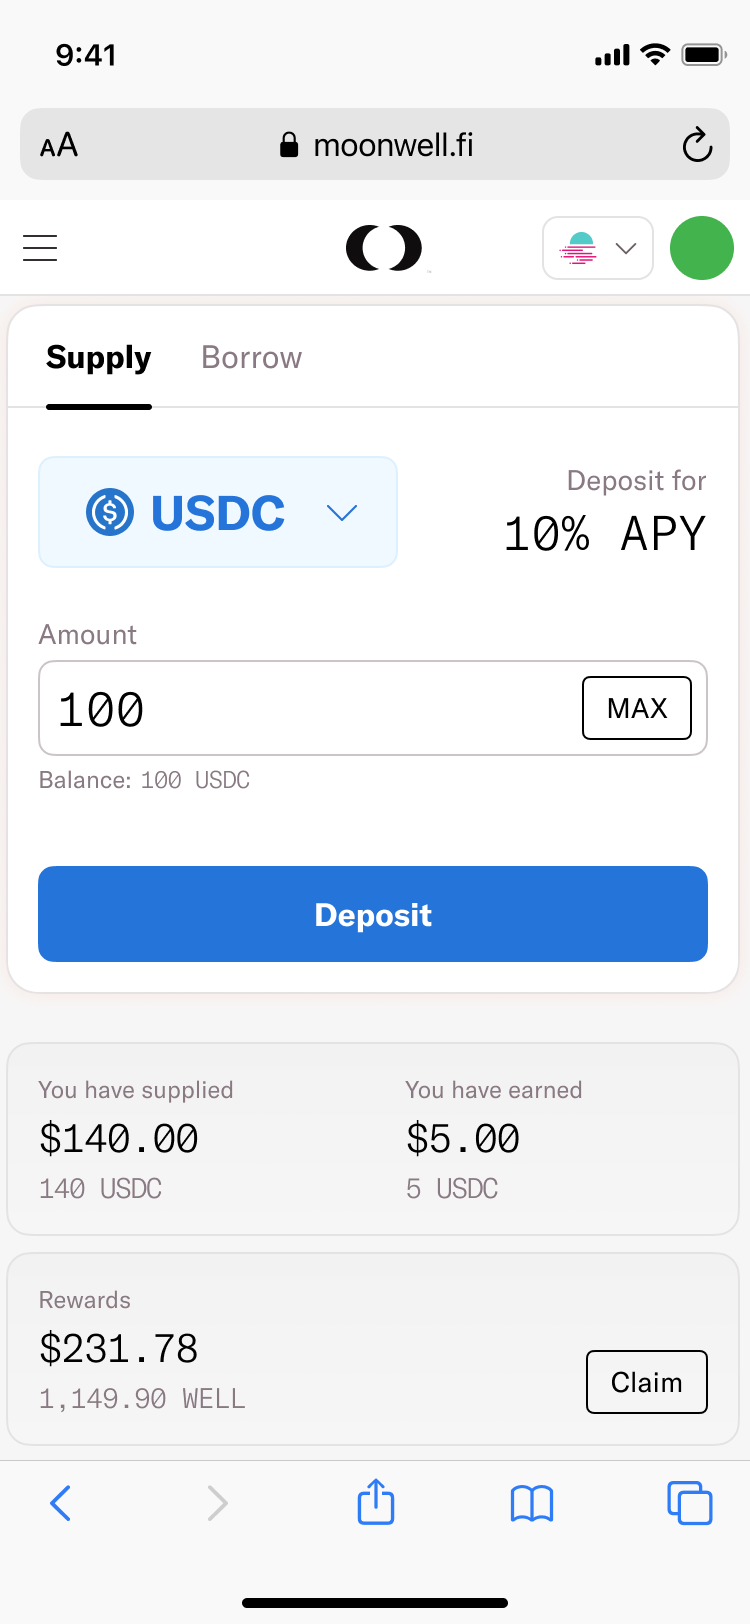Screen dimensions: 750x1624
Task: Click the Moonwell logo
Action: pos(384,248)
